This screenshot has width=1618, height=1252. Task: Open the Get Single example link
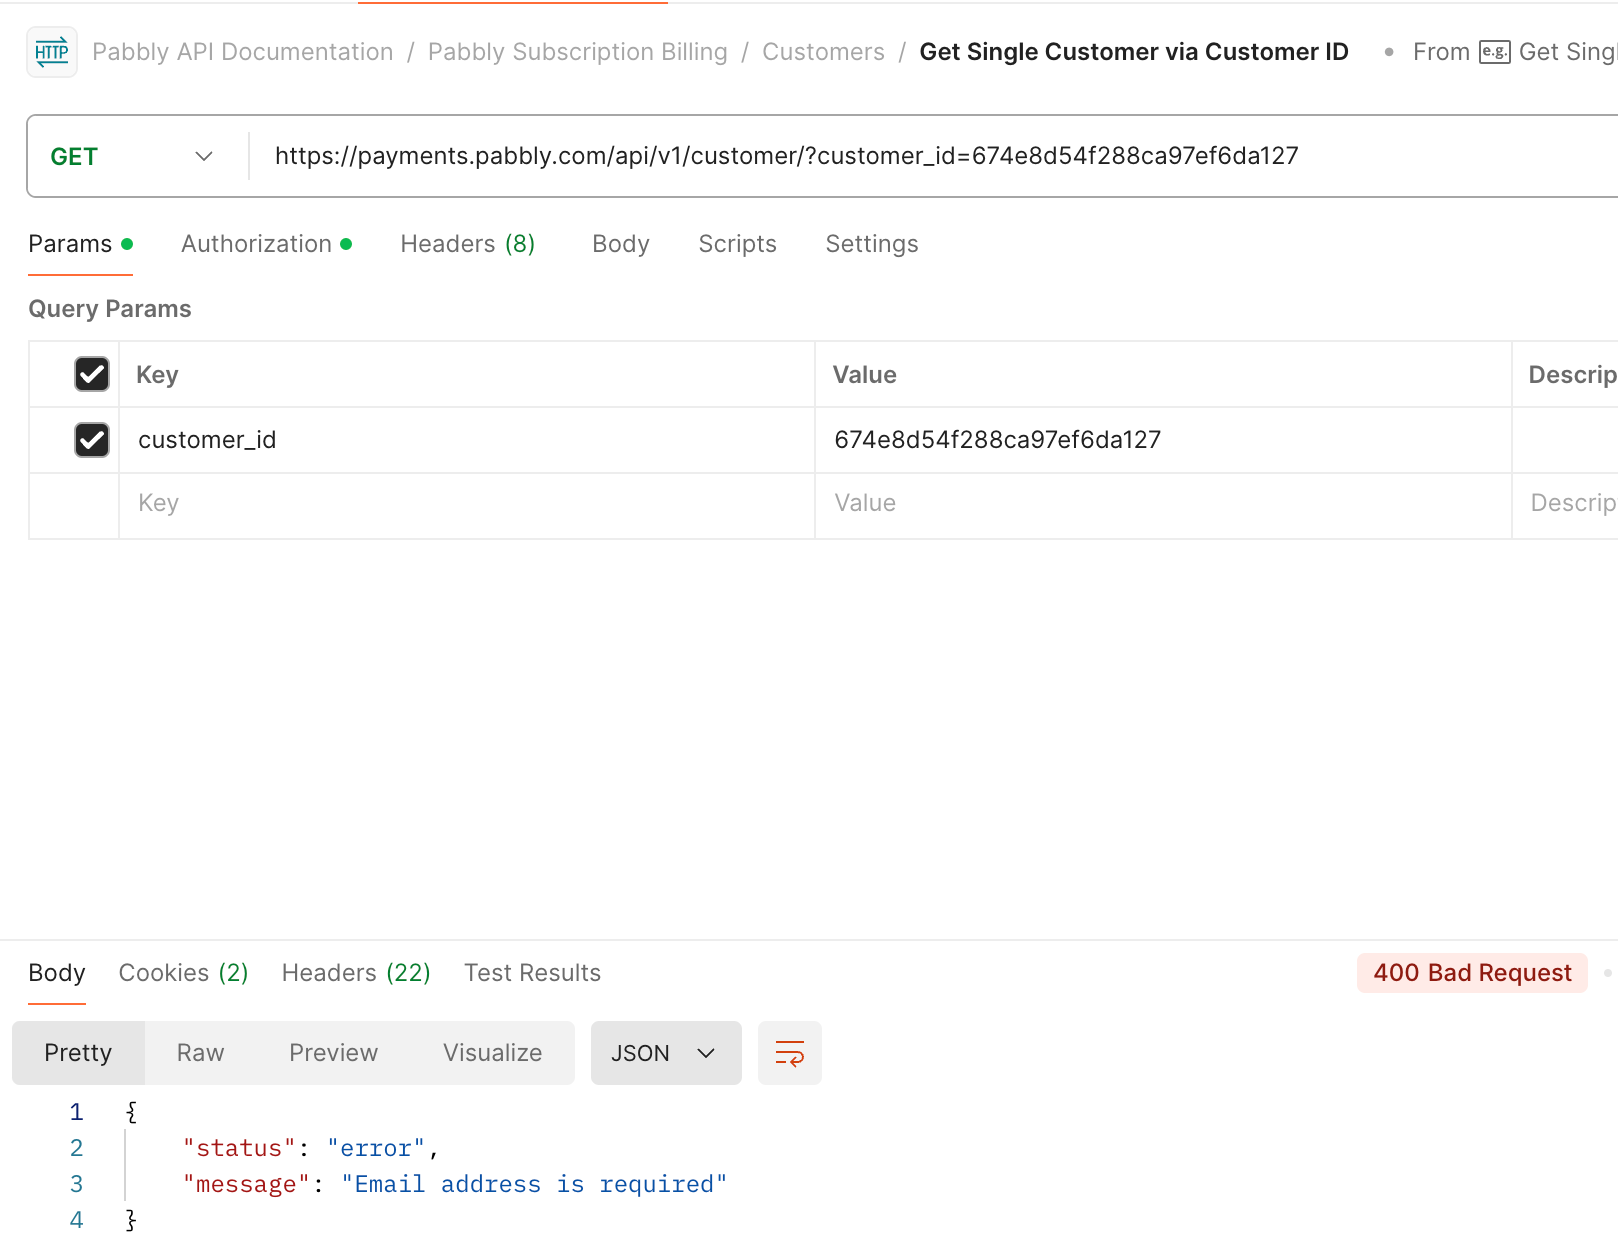[1567, 52]
